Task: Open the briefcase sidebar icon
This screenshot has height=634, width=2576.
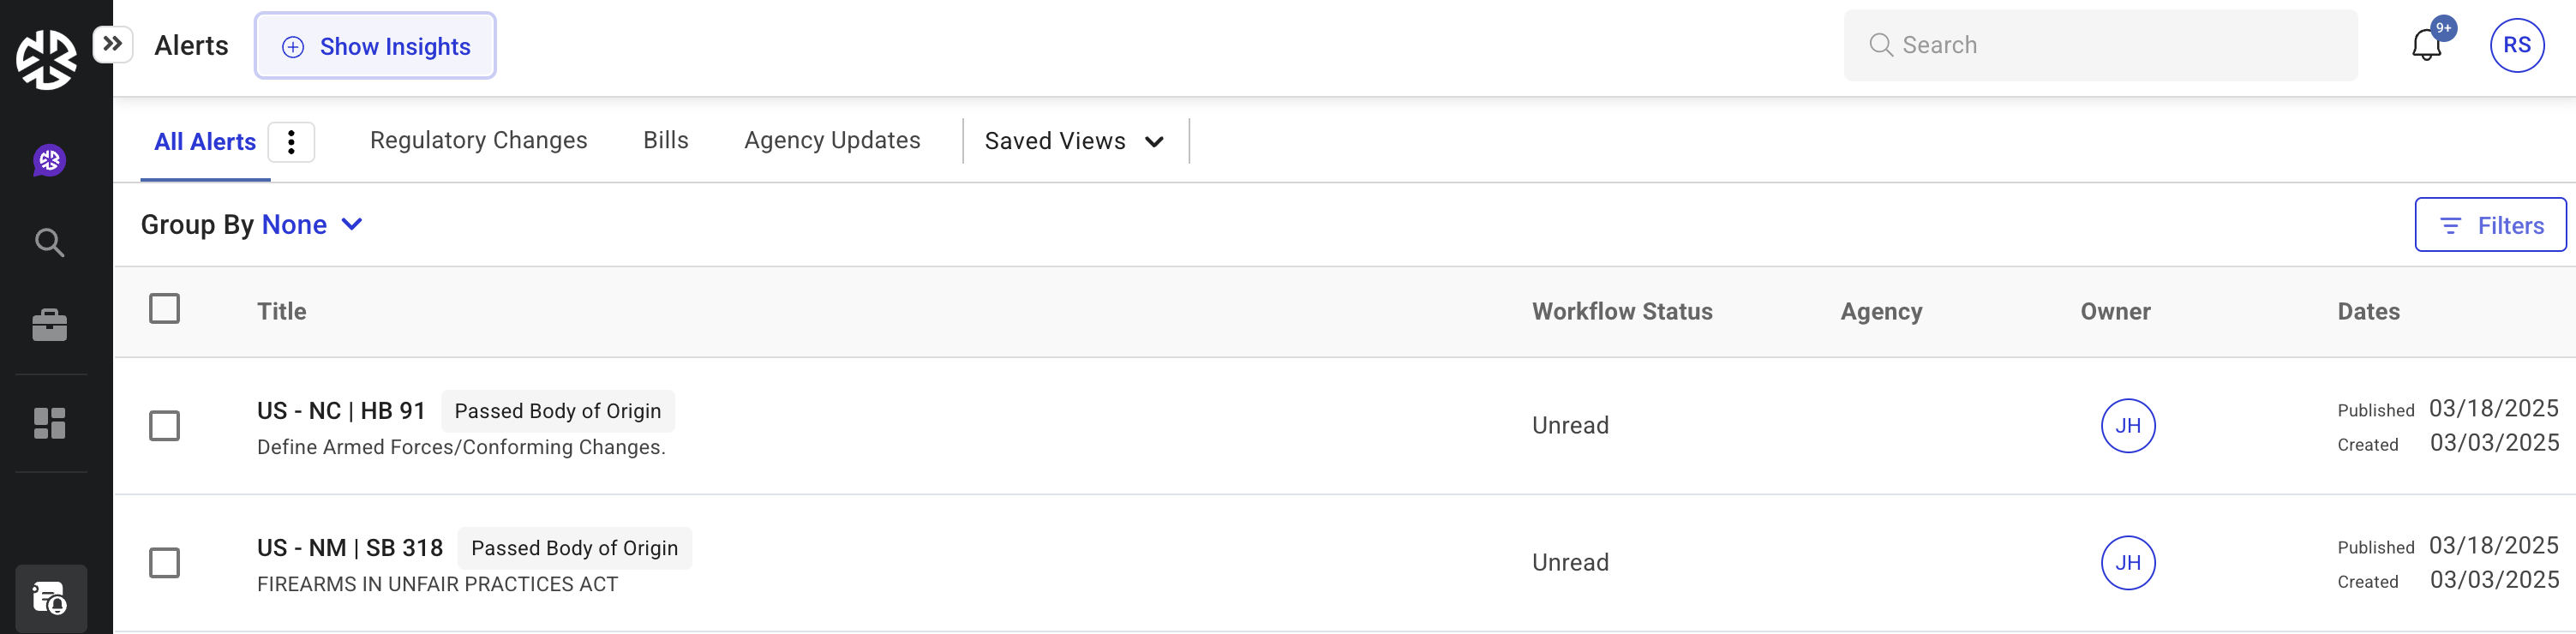Action: (49, 325)
